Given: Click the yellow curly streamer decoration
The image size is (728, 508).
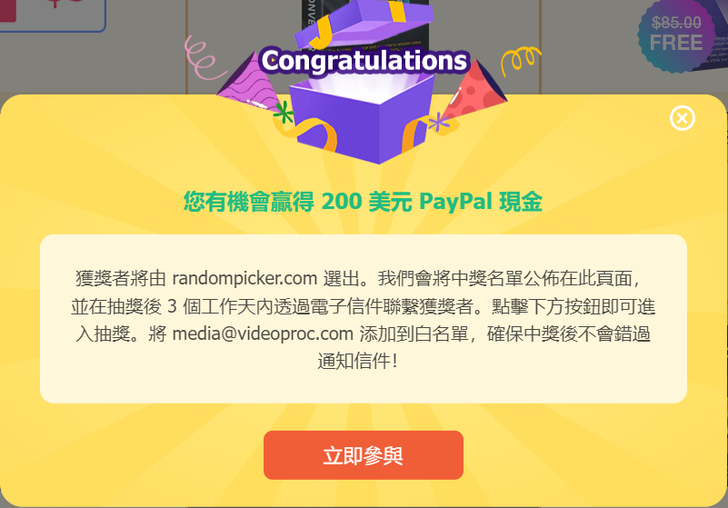Looking at the screenshot, I should 520,59.
